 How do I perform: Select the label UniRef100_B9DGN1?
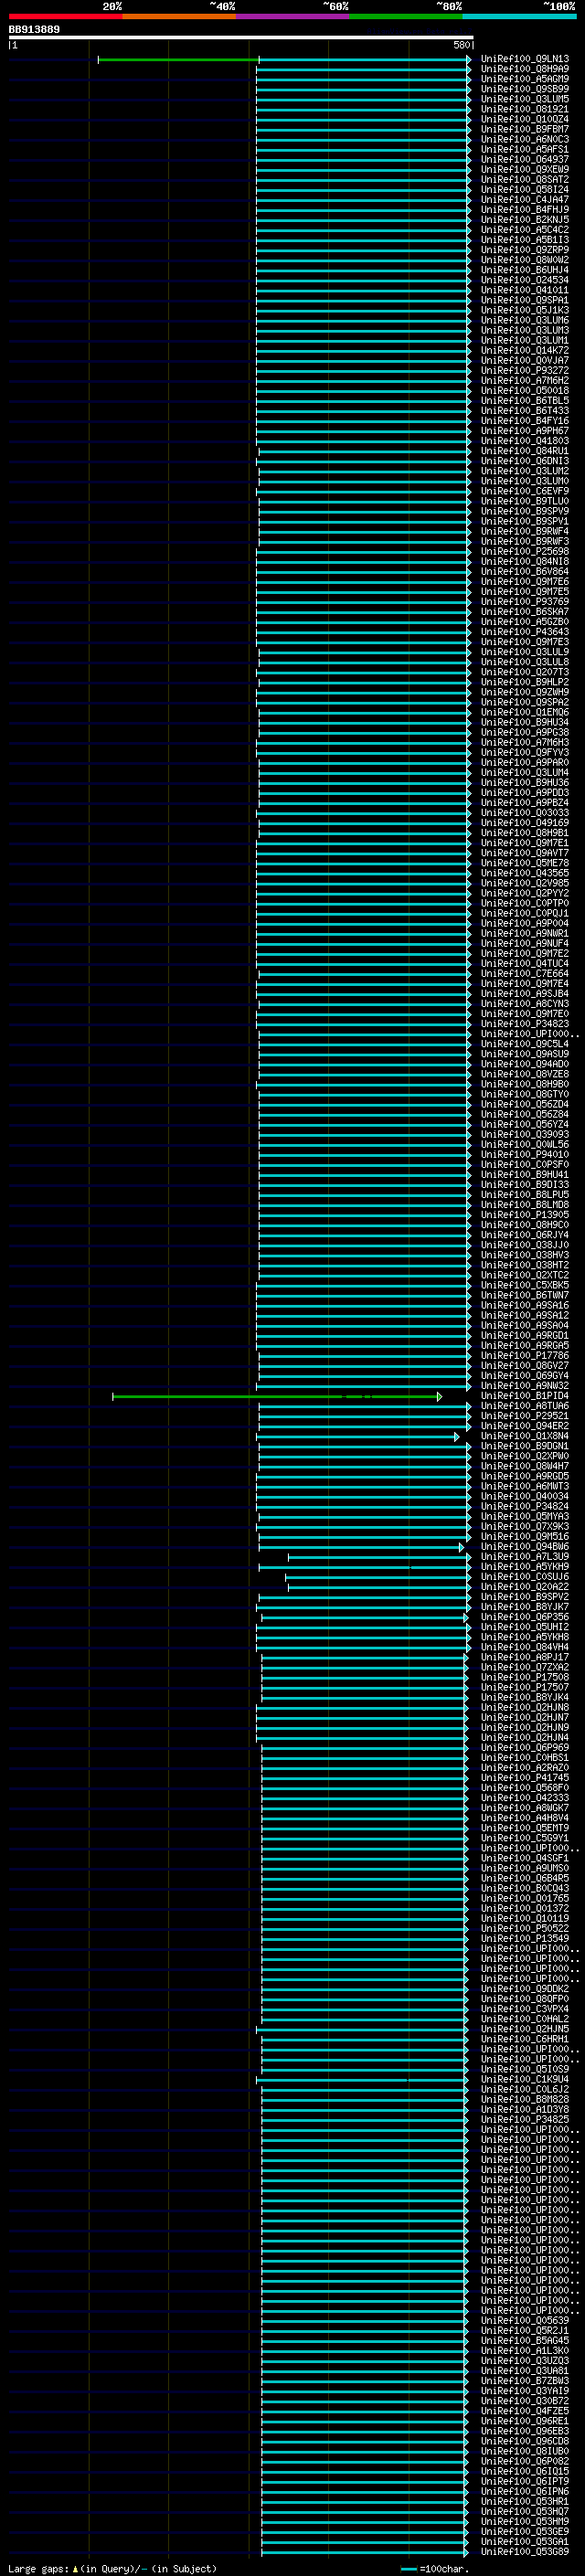click(x=524, y=1446)
